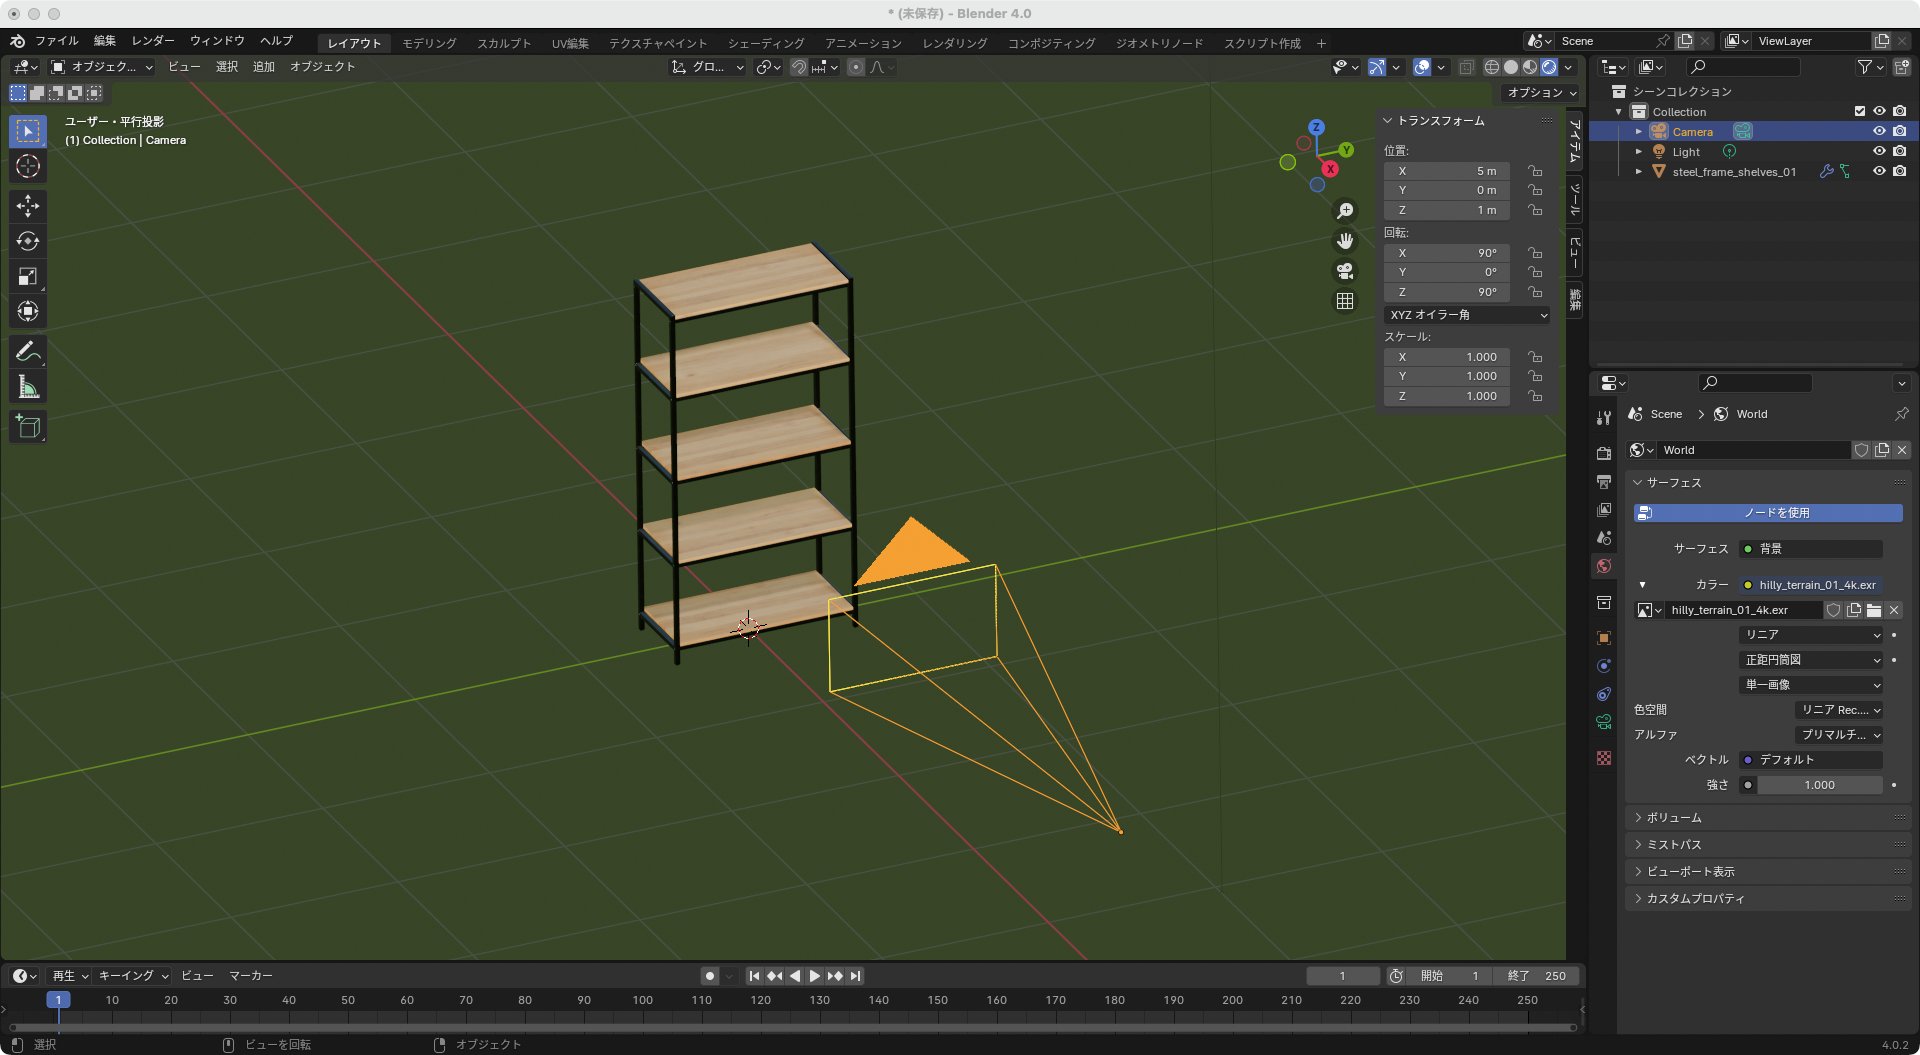The image size is (1920, 1055).
Task: Open the Tool properties tab icon
Action: 1604,418
